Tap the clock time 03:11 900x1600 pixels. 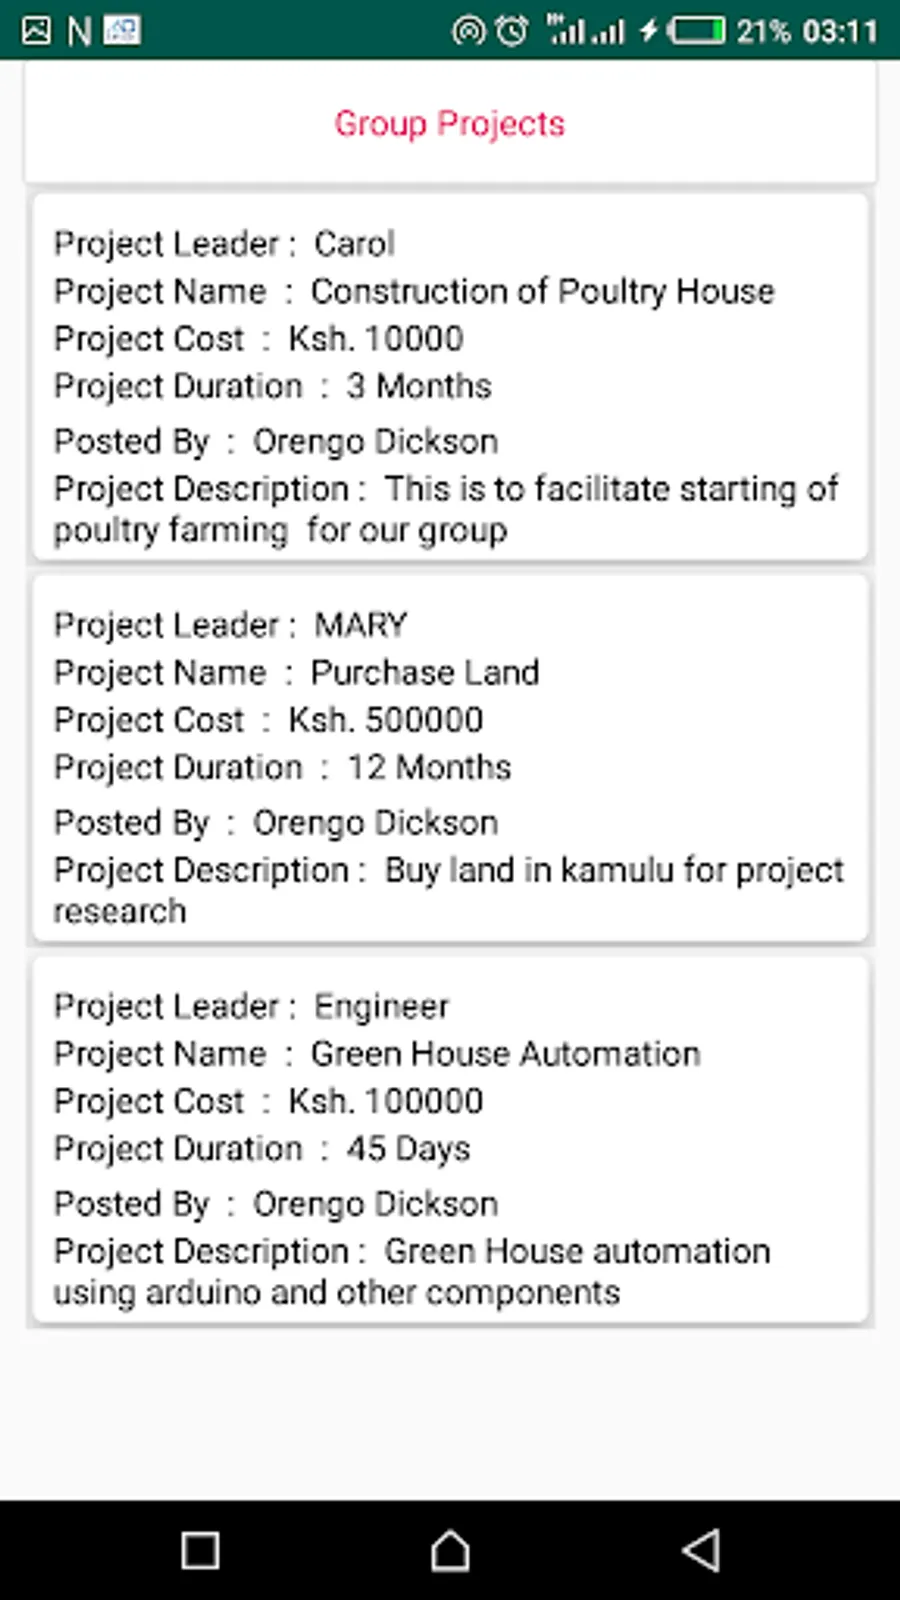tap(840, 31)
